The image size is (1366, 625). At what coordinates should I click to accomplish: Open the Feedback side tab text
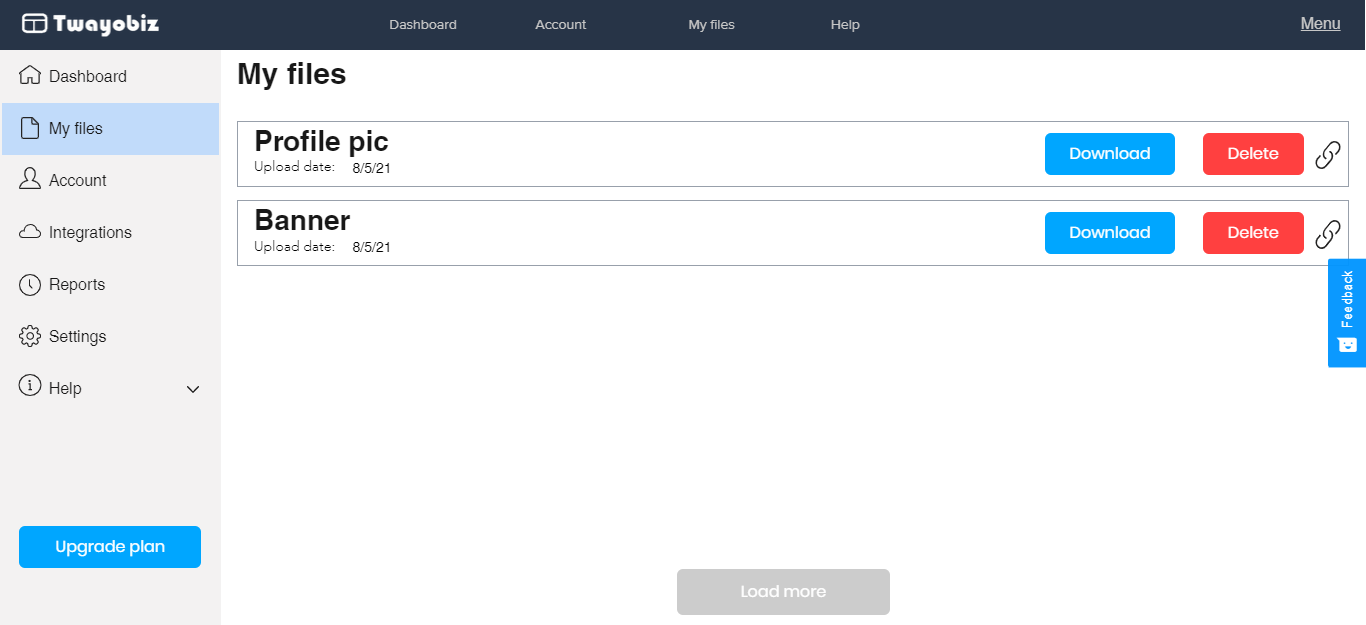click(1347, 299)
